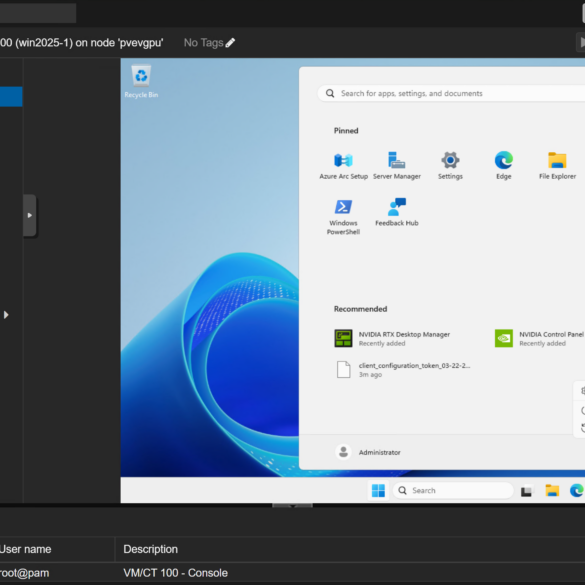Open the pinned Edge browser
Viewport: 585px width, 585px height.
[x=503, y=165]
